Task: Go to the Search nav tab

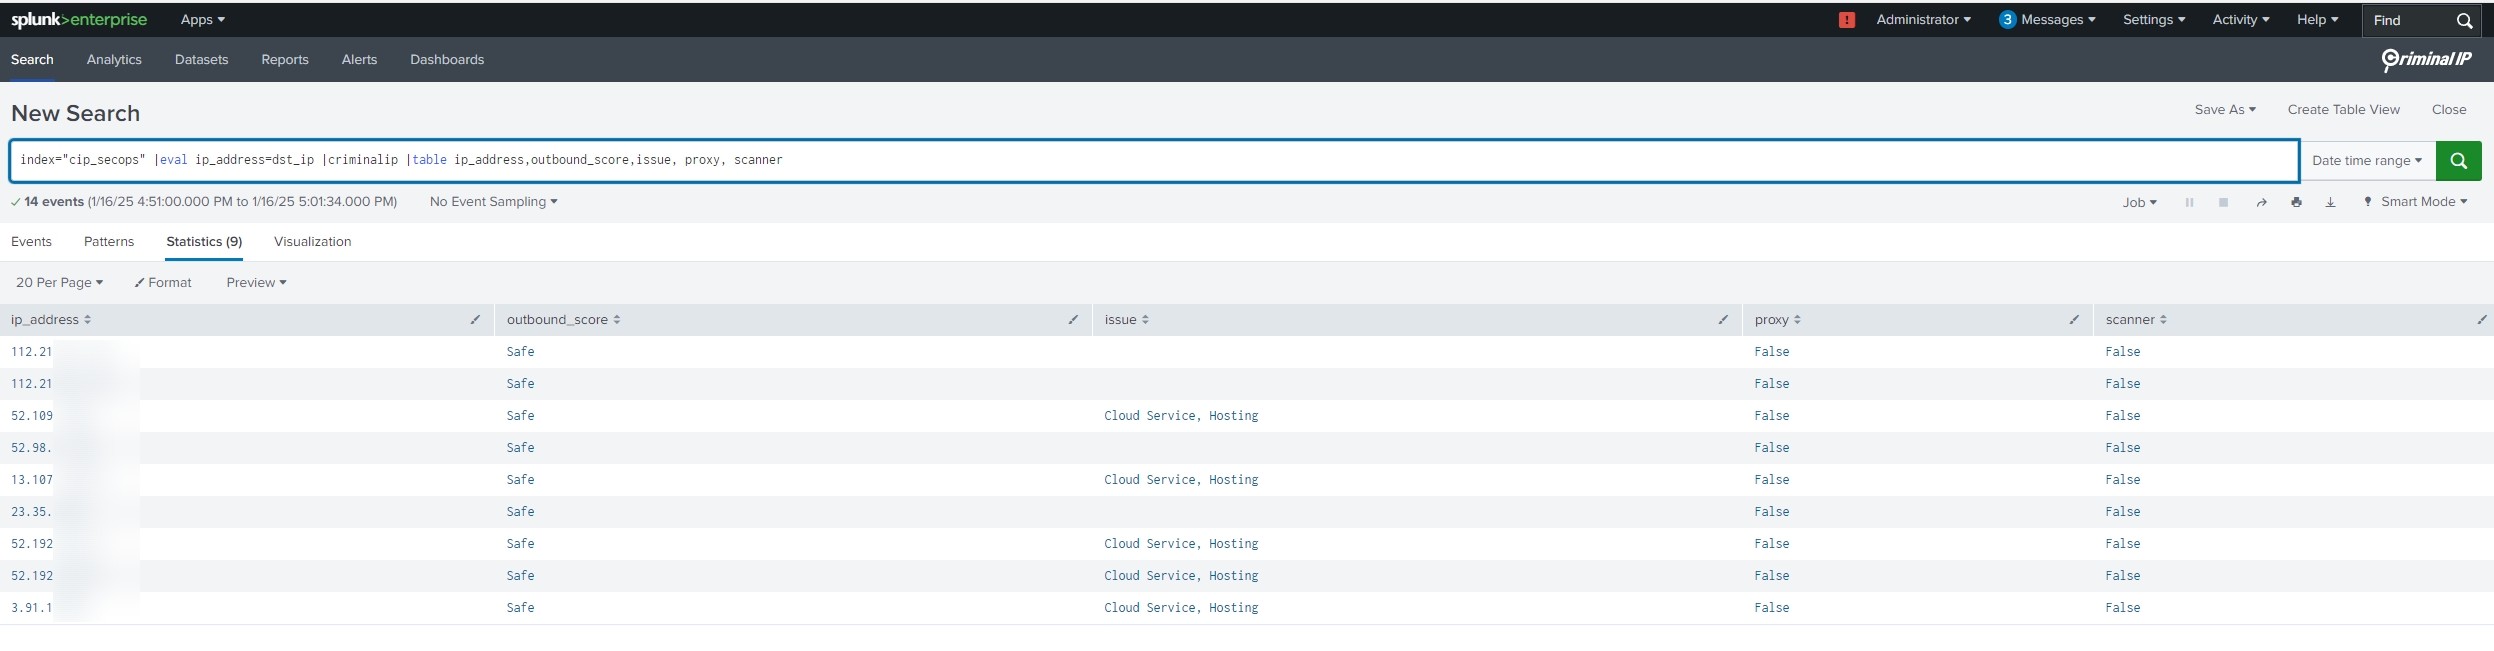Action: tap(32, 60)
